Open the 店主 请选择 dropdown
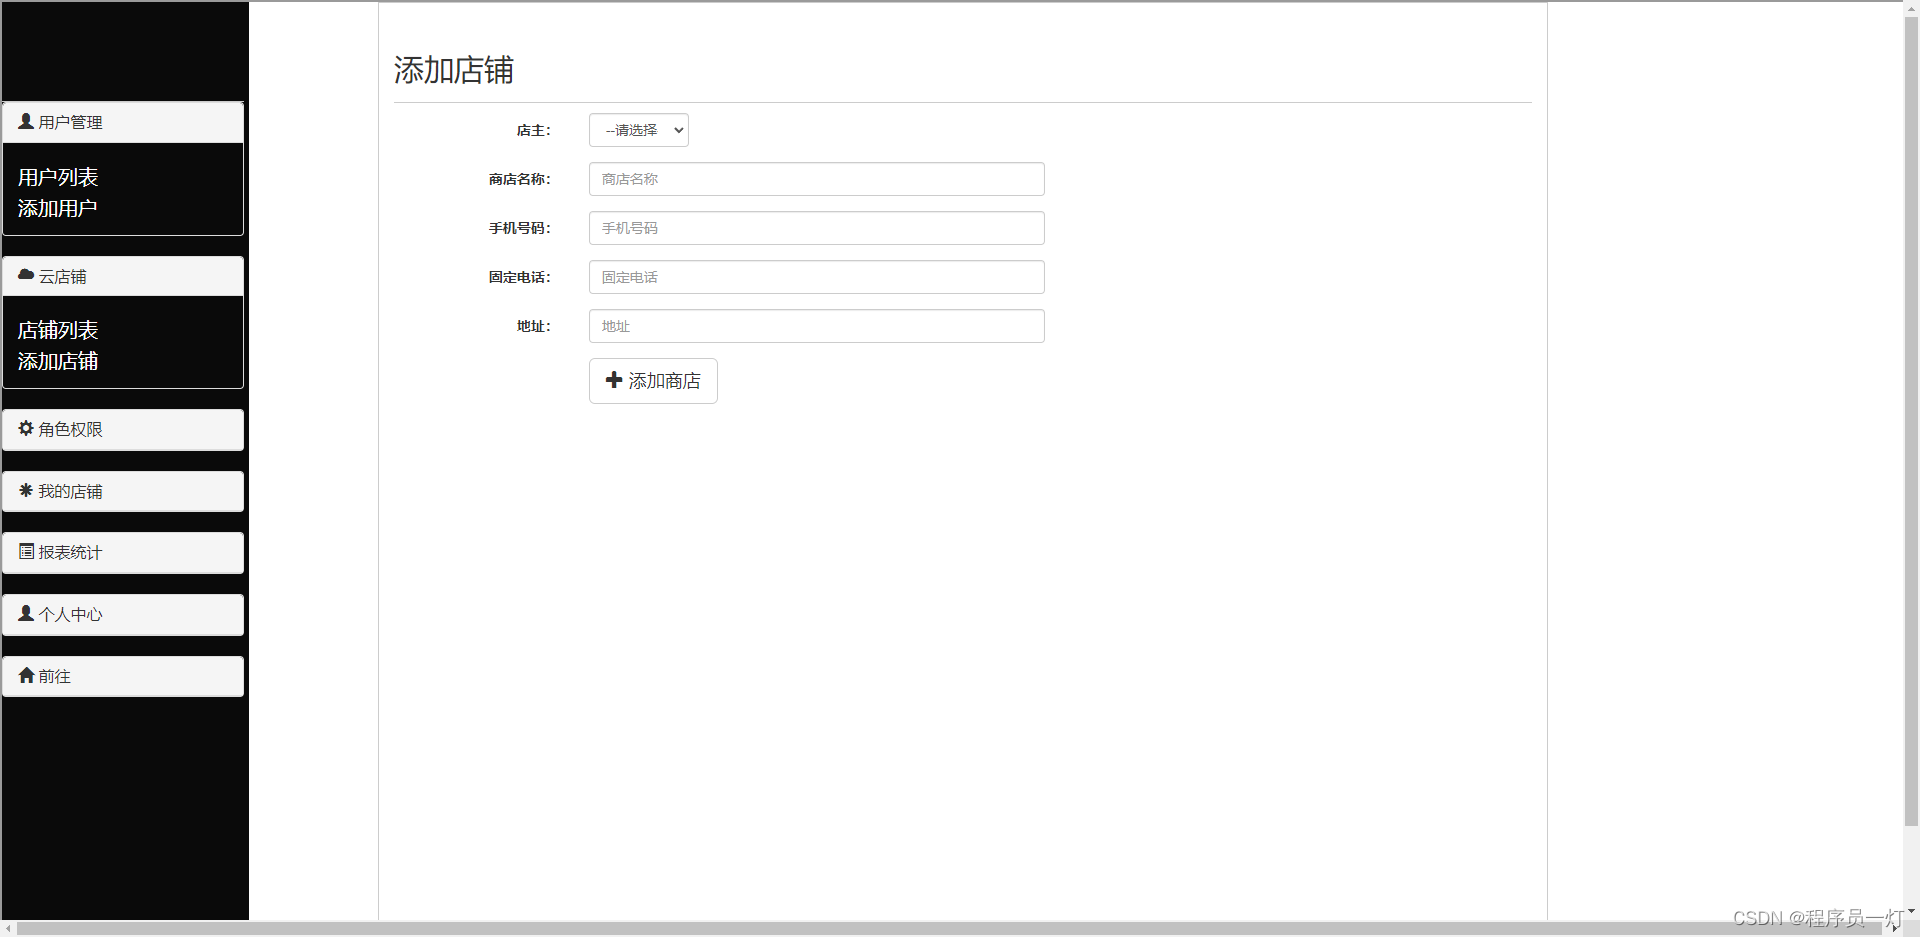 [638, 130]
